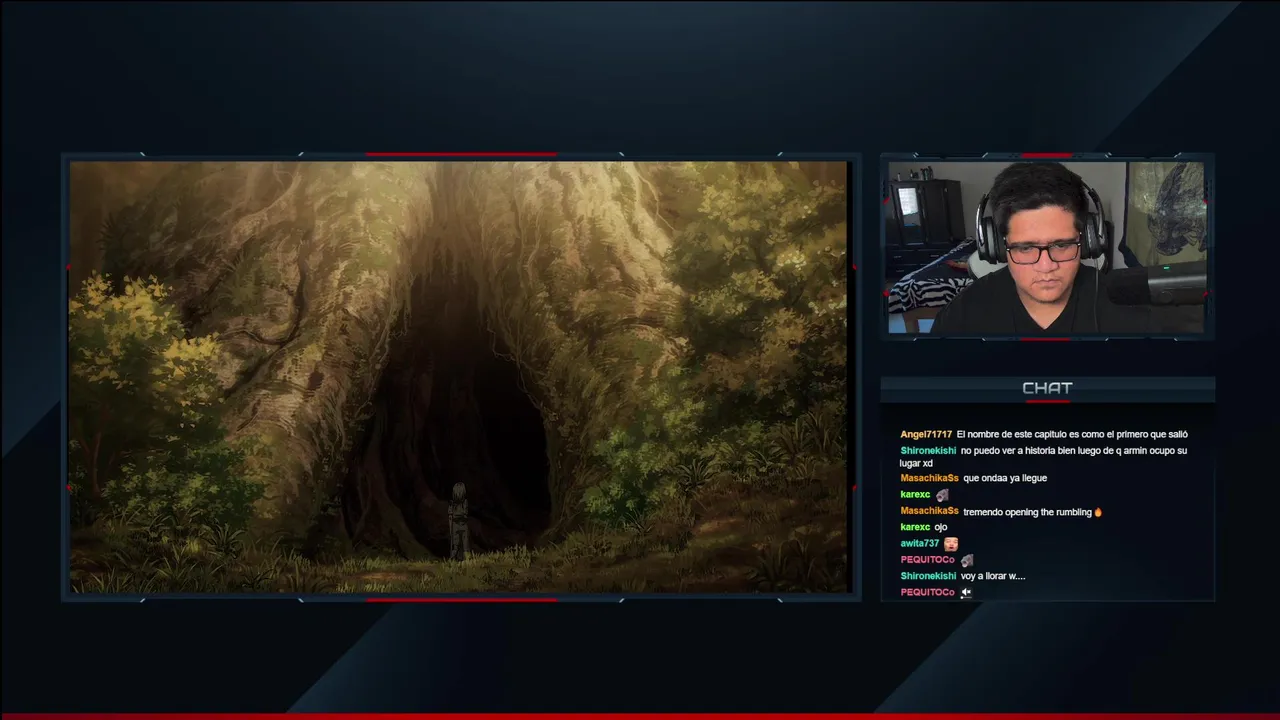Click the emote beside the upper PEQUITOCo name
The width and height of the screenshot is (1280, 720).
click(x=966, y=561)
